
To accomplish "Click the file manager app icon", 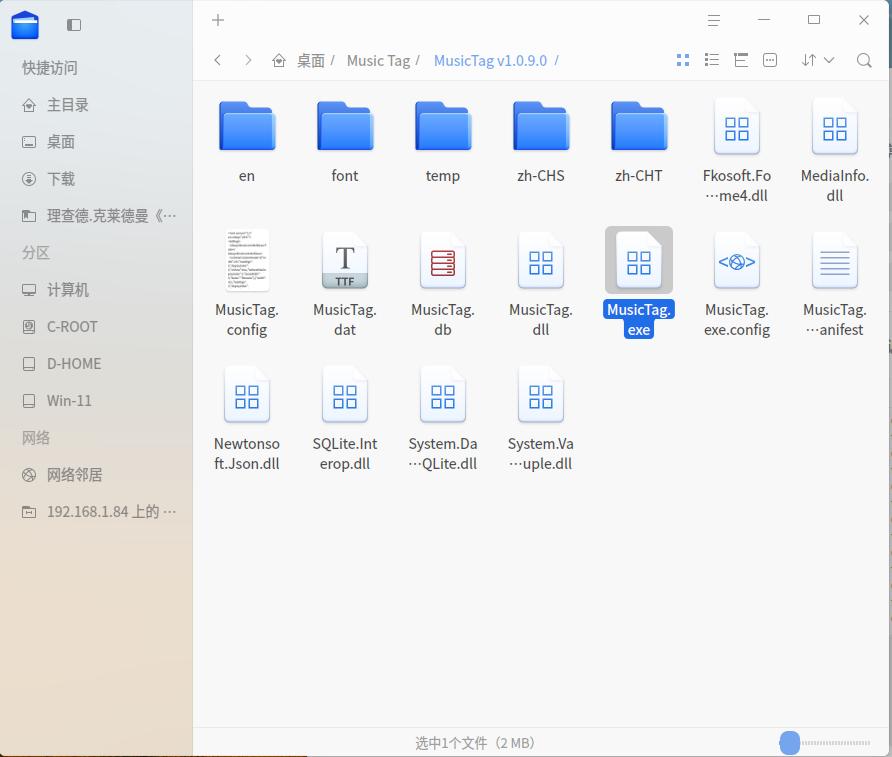I will coord(25,25).
